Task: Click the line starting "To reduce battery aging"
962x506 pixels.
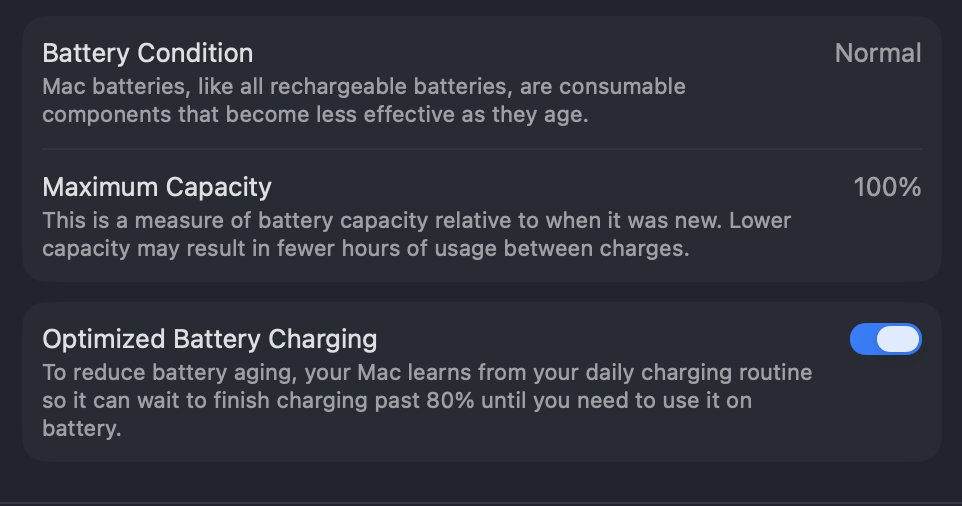Action: pos(427,373)
